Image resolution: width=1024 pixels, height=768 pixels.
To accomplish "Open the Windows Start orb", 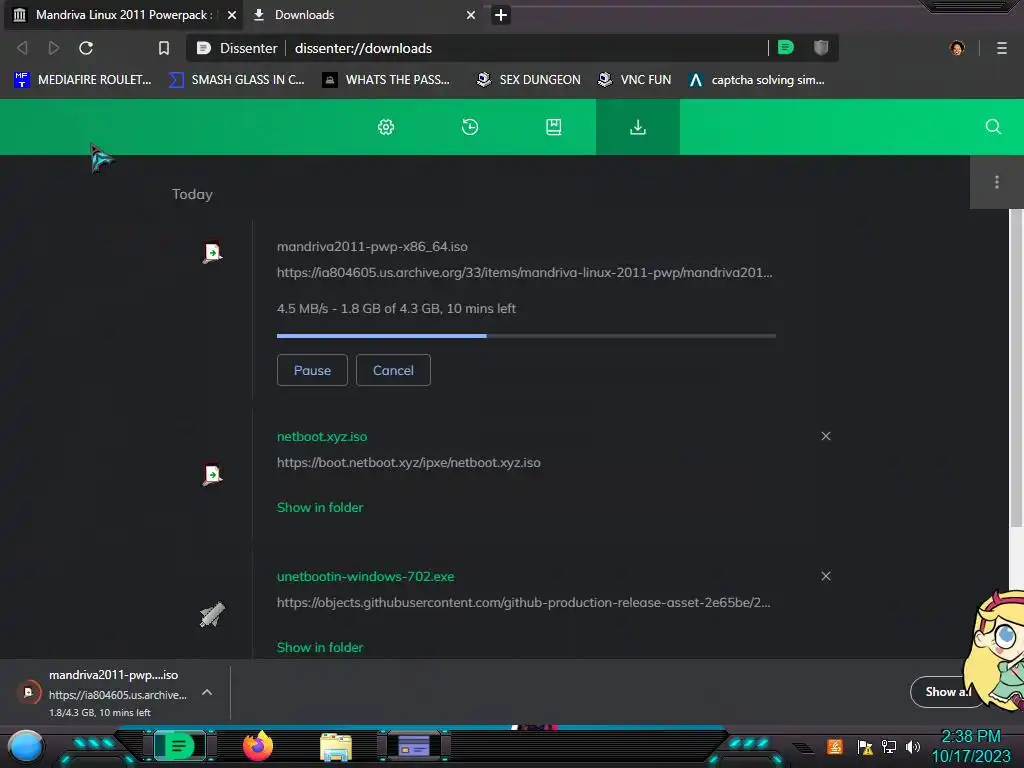I will coord(26,747).
